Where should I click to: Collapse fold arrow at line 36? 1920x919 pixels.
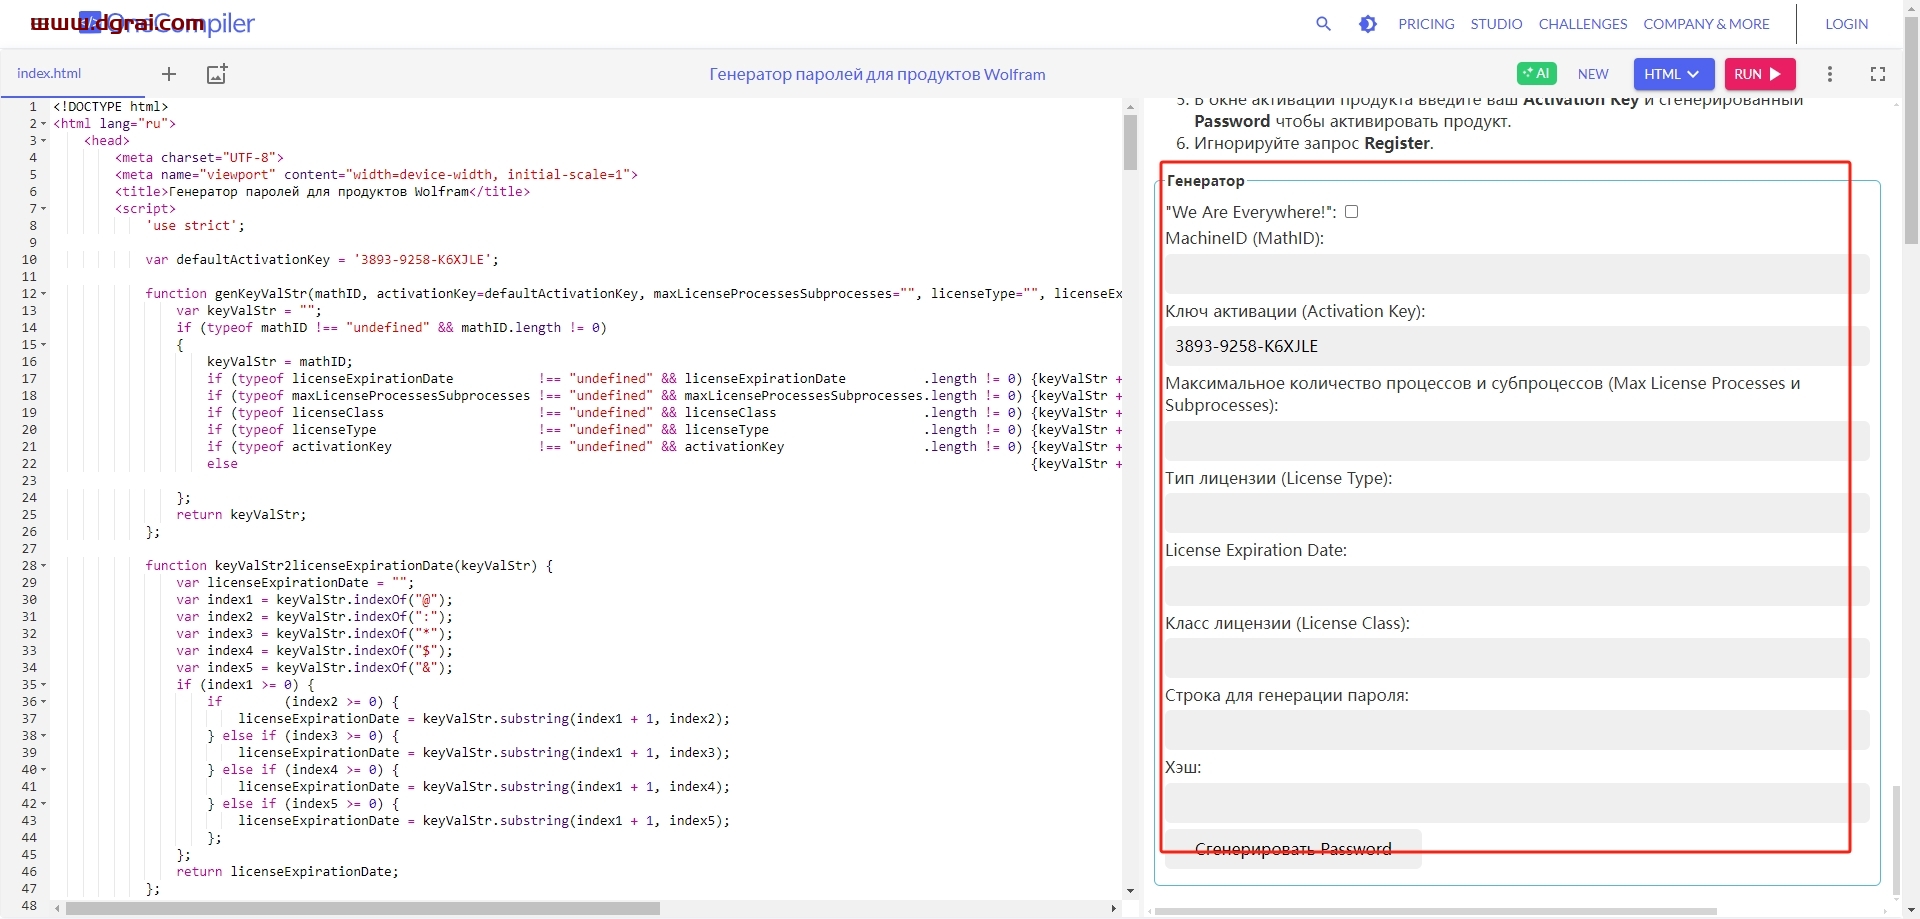(x=44, y=702)
